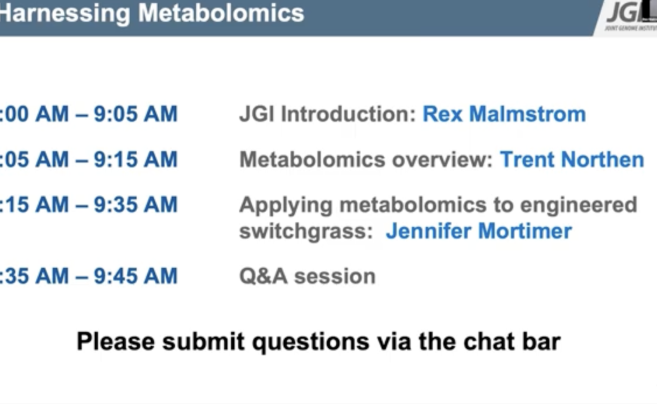
Task: Click the 9:45 AM end time
Action: click(x=135, y=276)
